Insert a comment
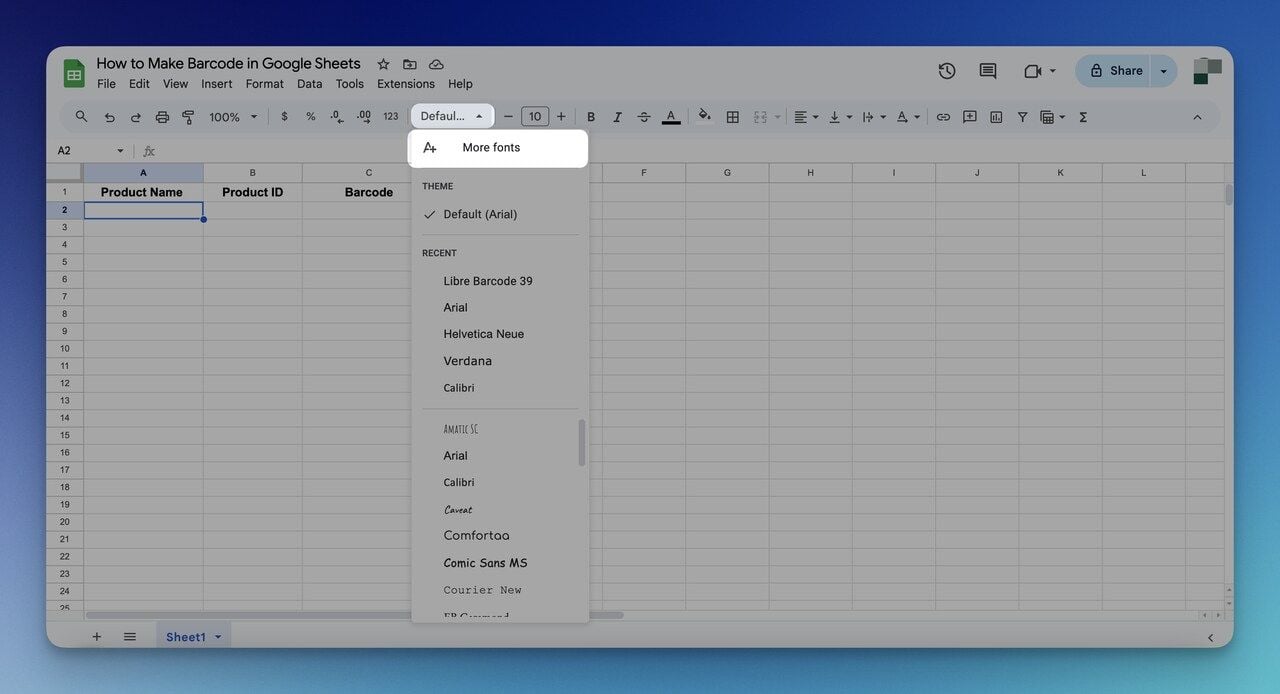1280x694 pixels. tap(970, 117)
